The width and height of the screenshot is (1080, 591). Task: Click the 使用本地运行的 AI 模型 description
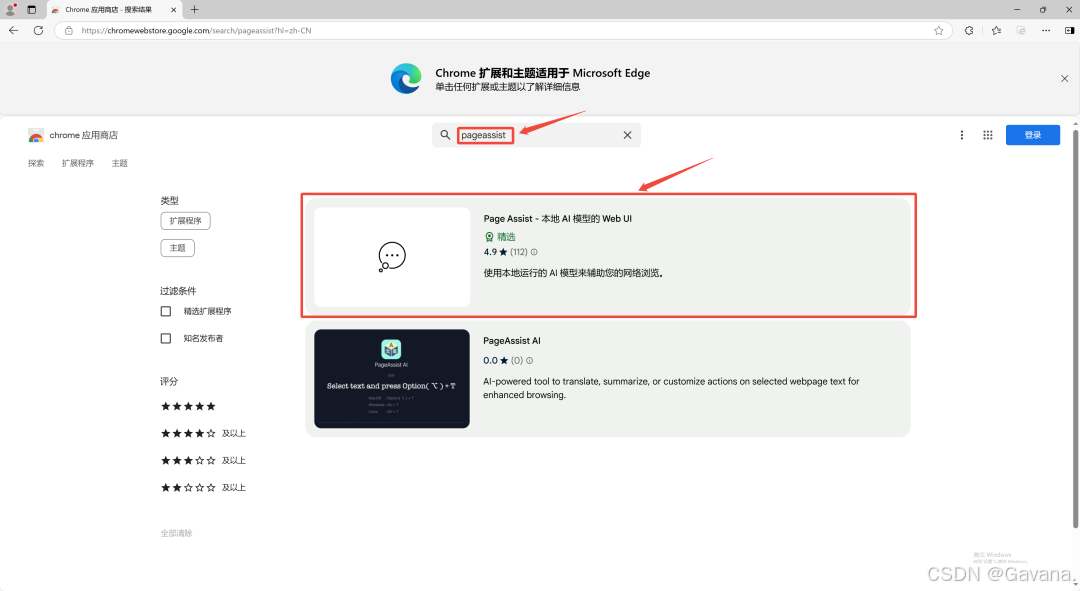pos(573,273)
